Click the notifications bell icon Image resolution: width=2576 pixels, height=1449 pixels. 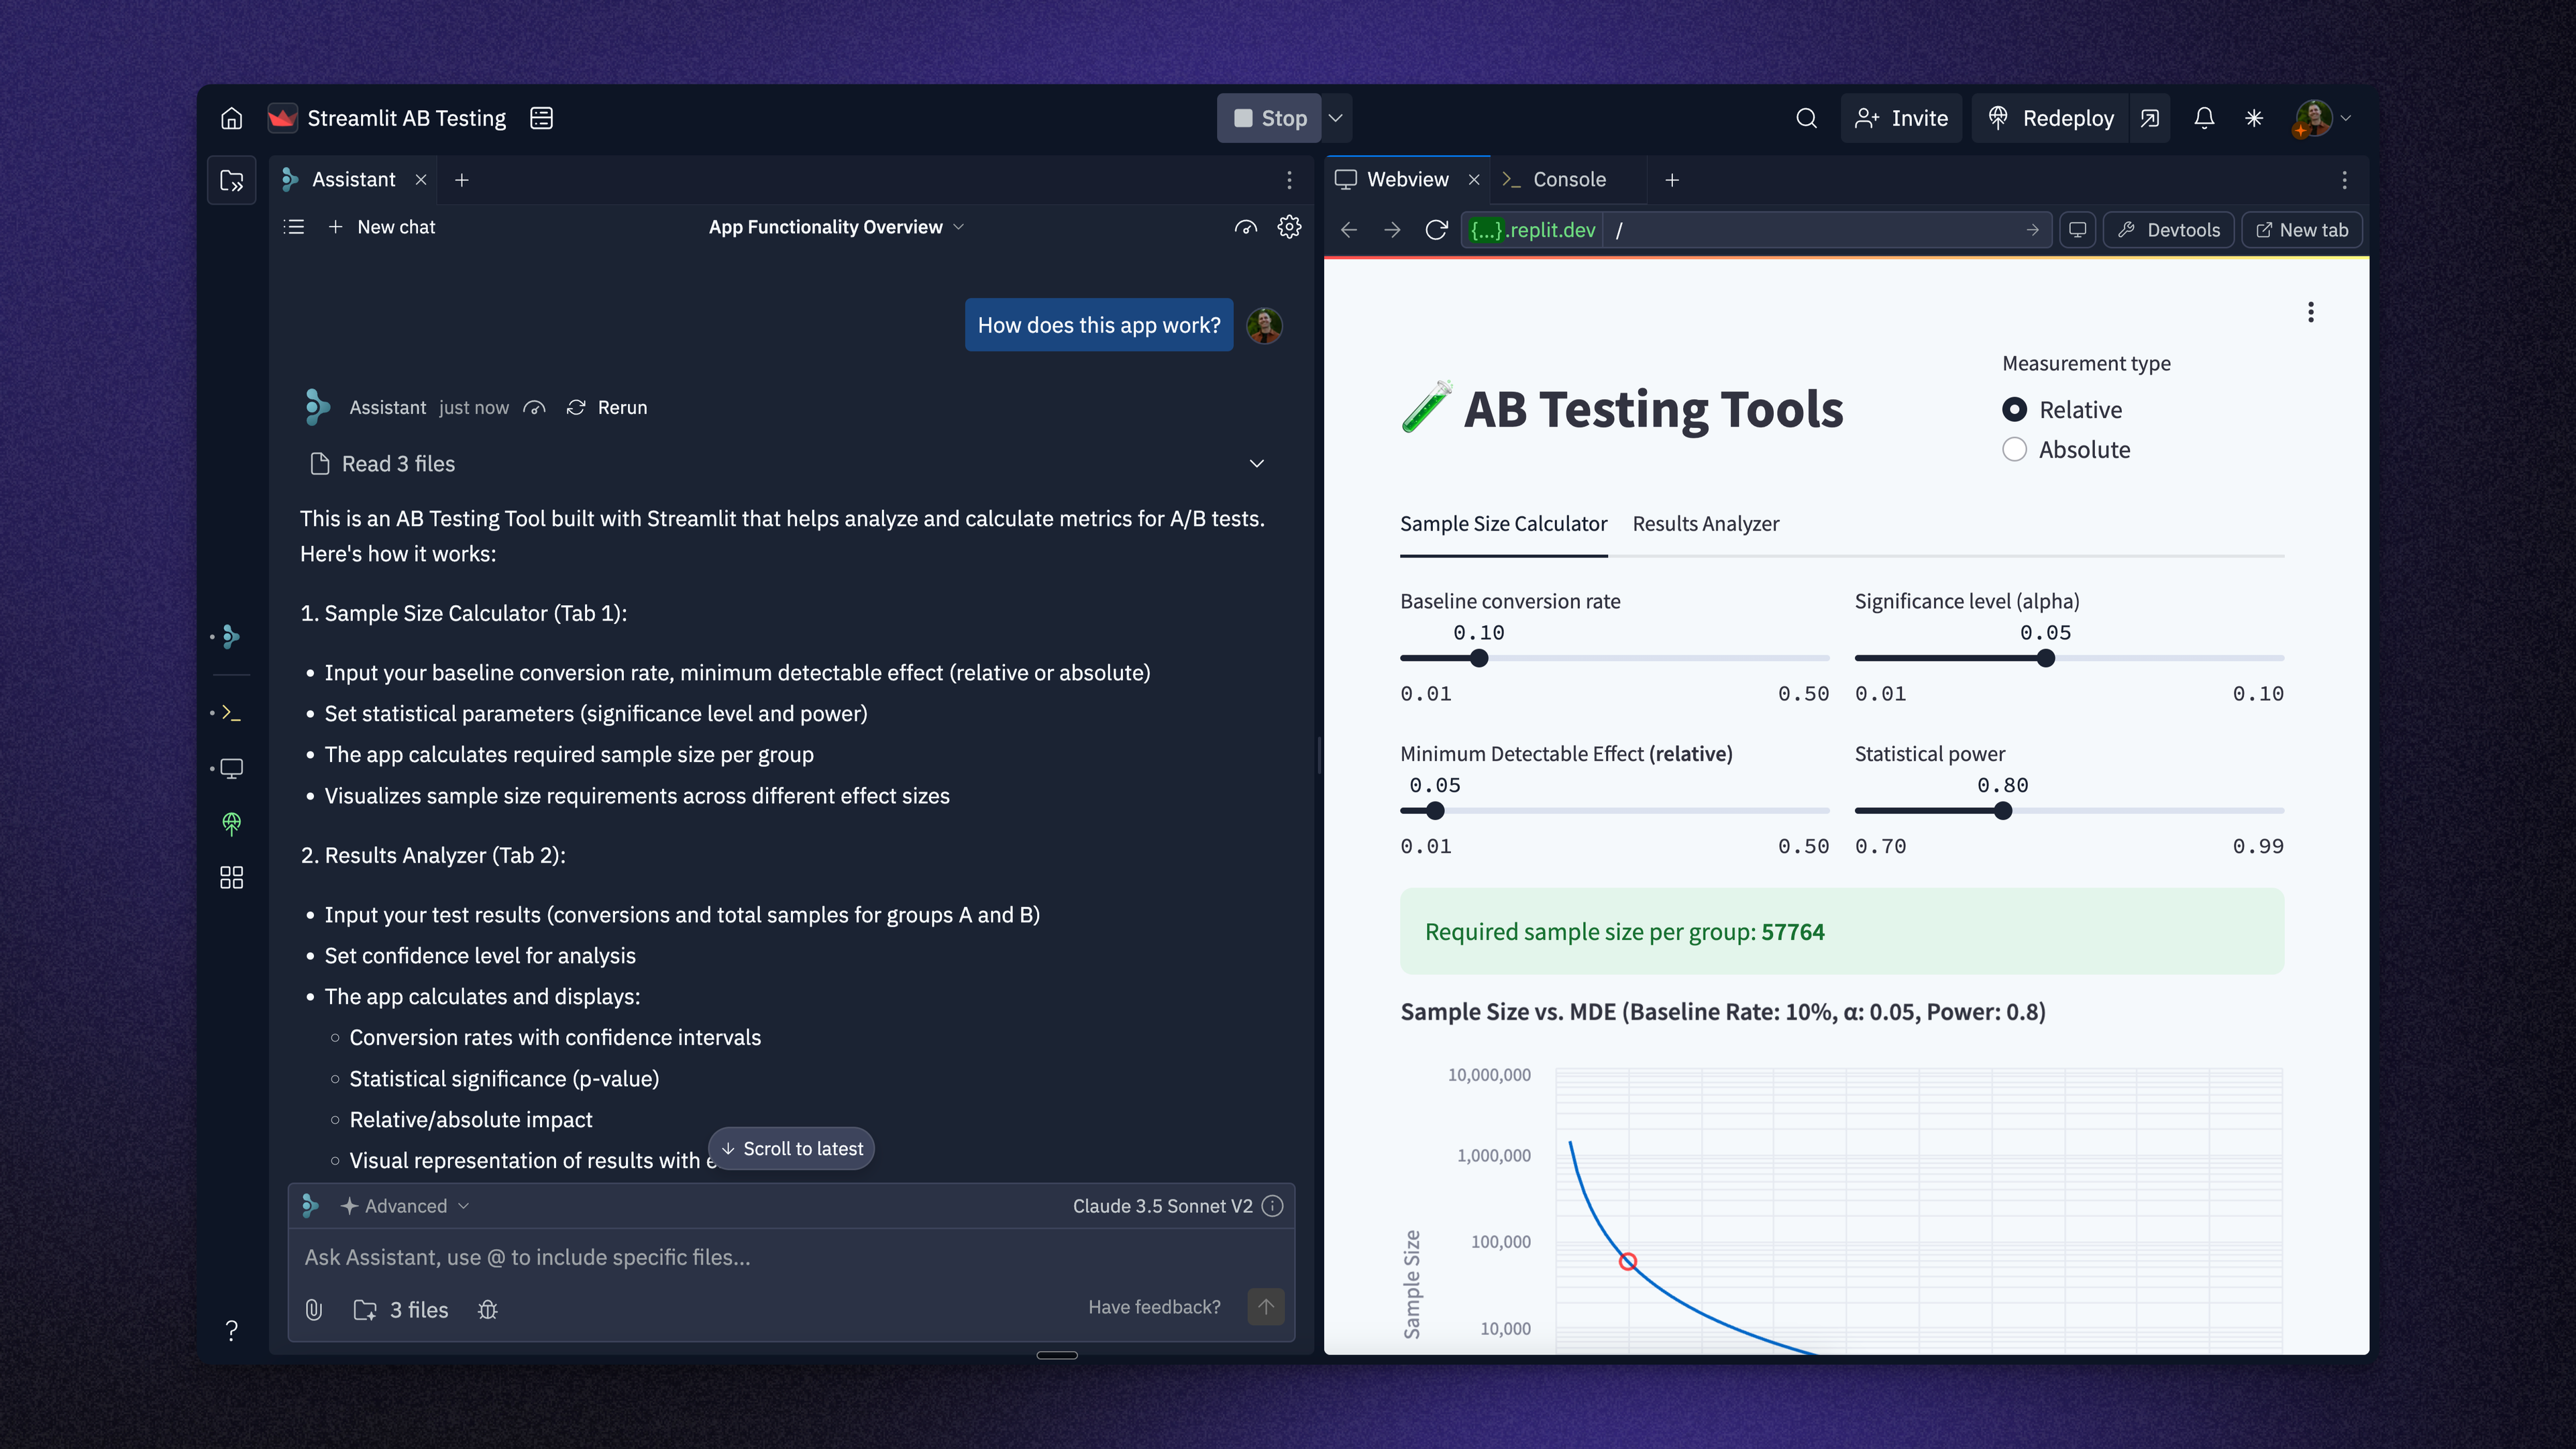click(x=2204, y=118)
